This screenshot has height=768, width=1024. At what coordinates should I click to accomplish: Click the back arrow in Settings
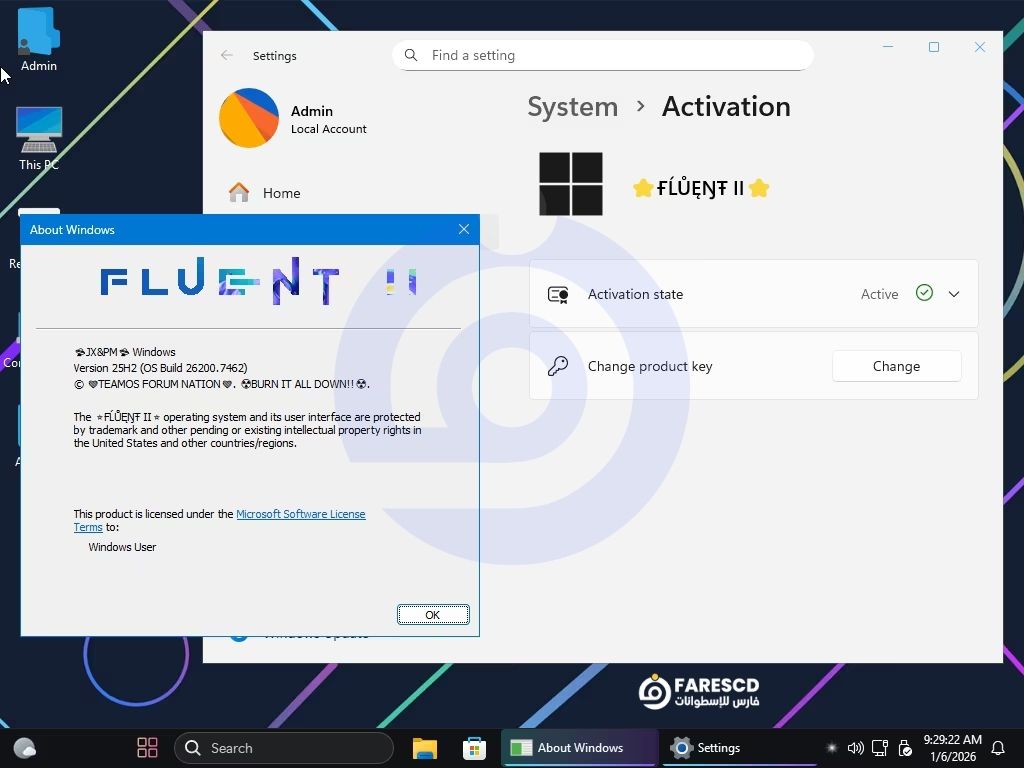(x=227, y=56)
